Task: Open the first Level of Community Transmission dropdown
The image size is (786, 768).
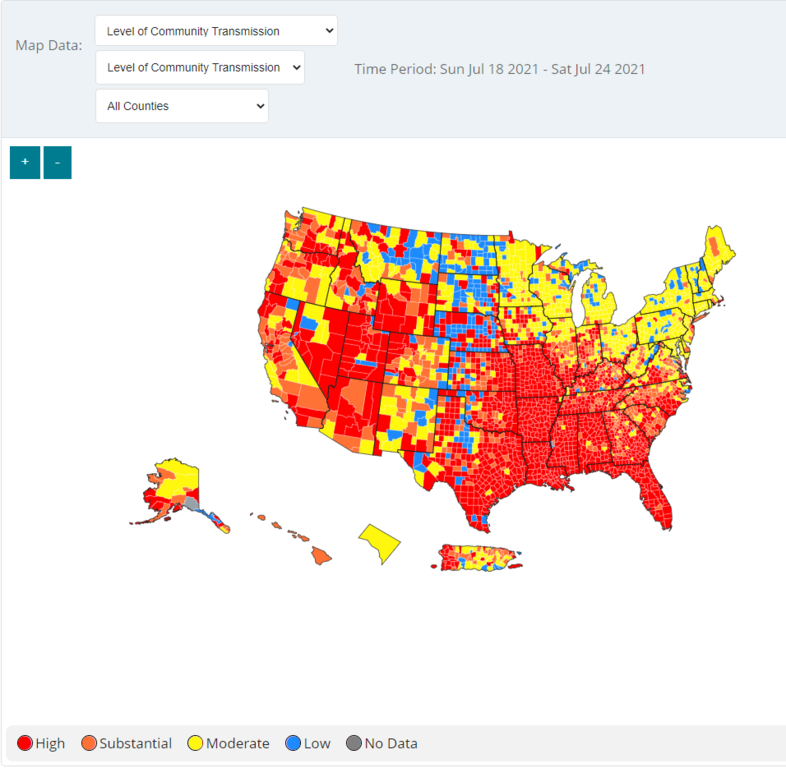Action: pos(216,31)
